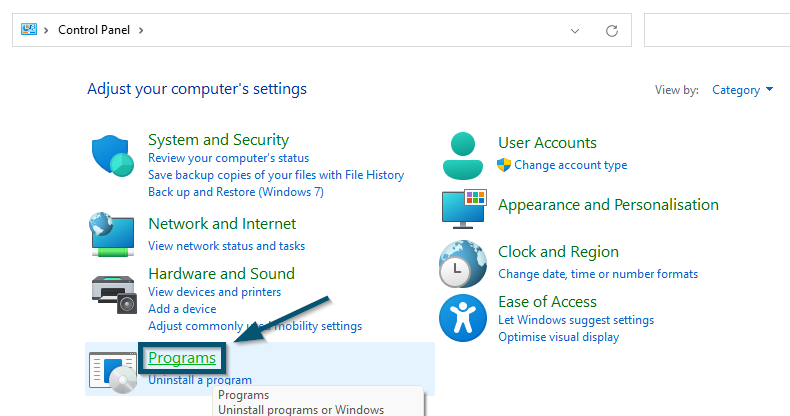
Task: Click the Clock and Region globe clock icon
Action: click(463, 264)
